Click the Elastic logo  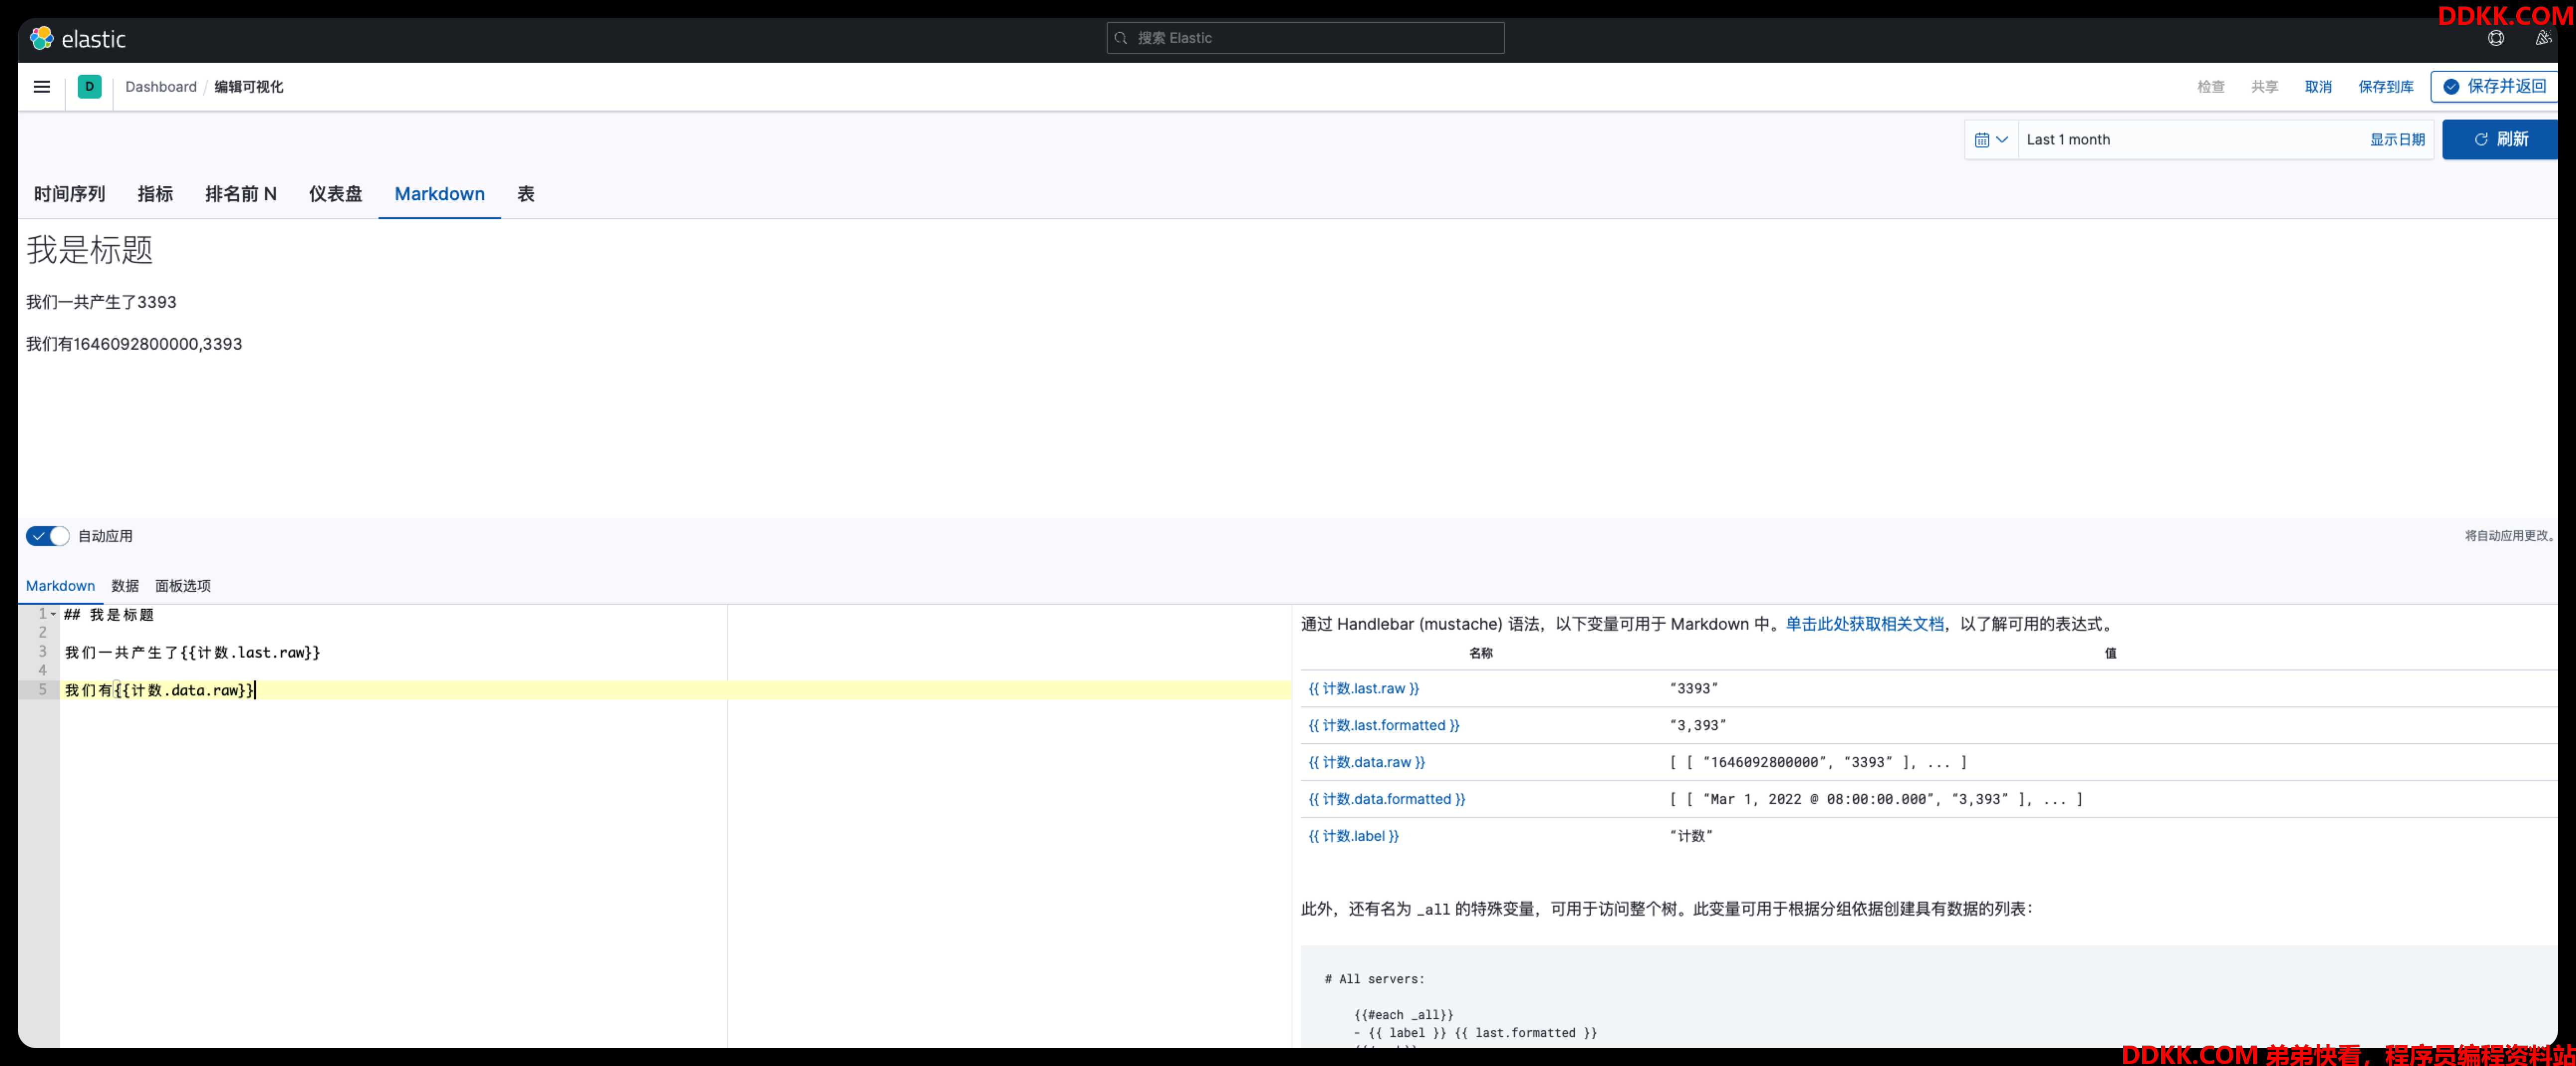(78, 38)
